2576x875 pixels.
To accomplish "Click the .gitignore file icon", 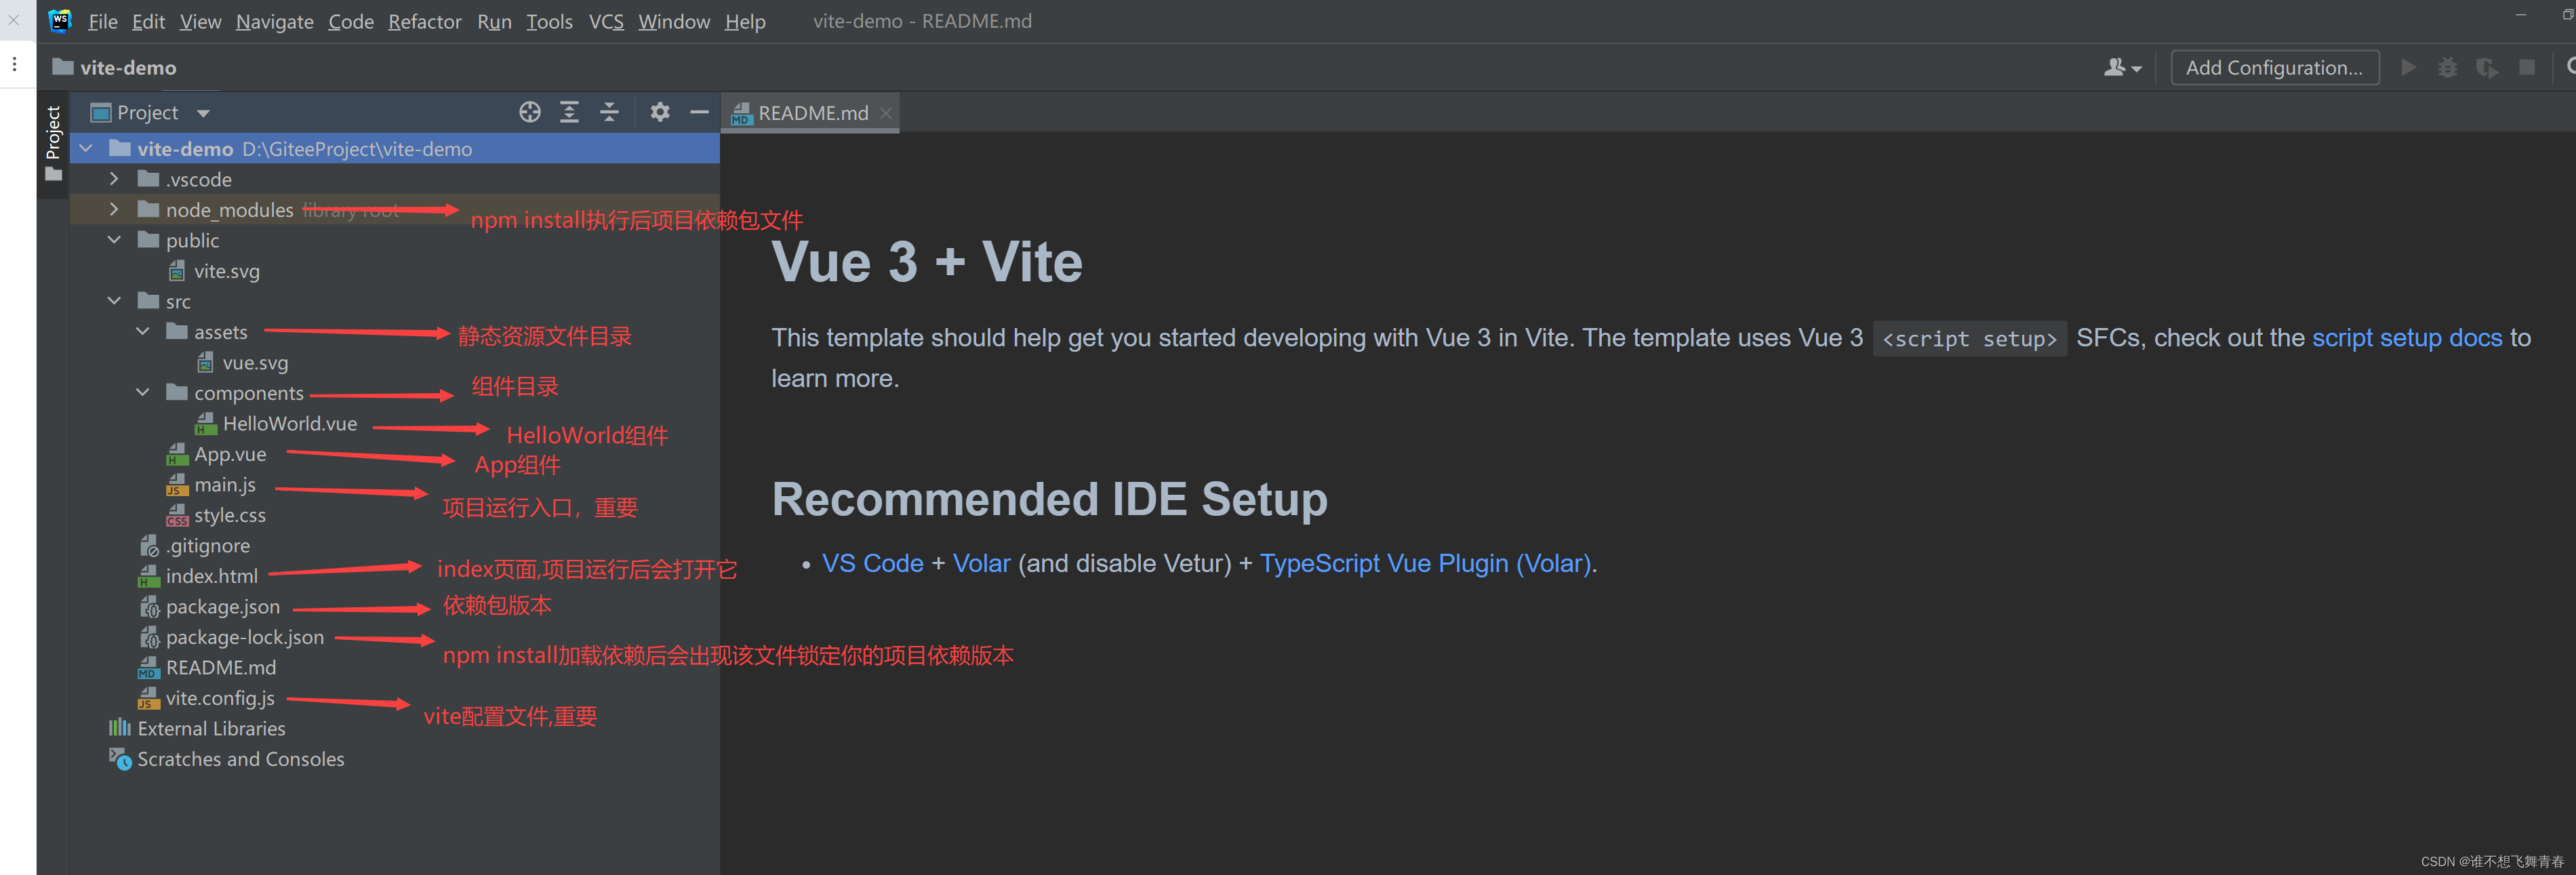I will click(x=149, y=546).
